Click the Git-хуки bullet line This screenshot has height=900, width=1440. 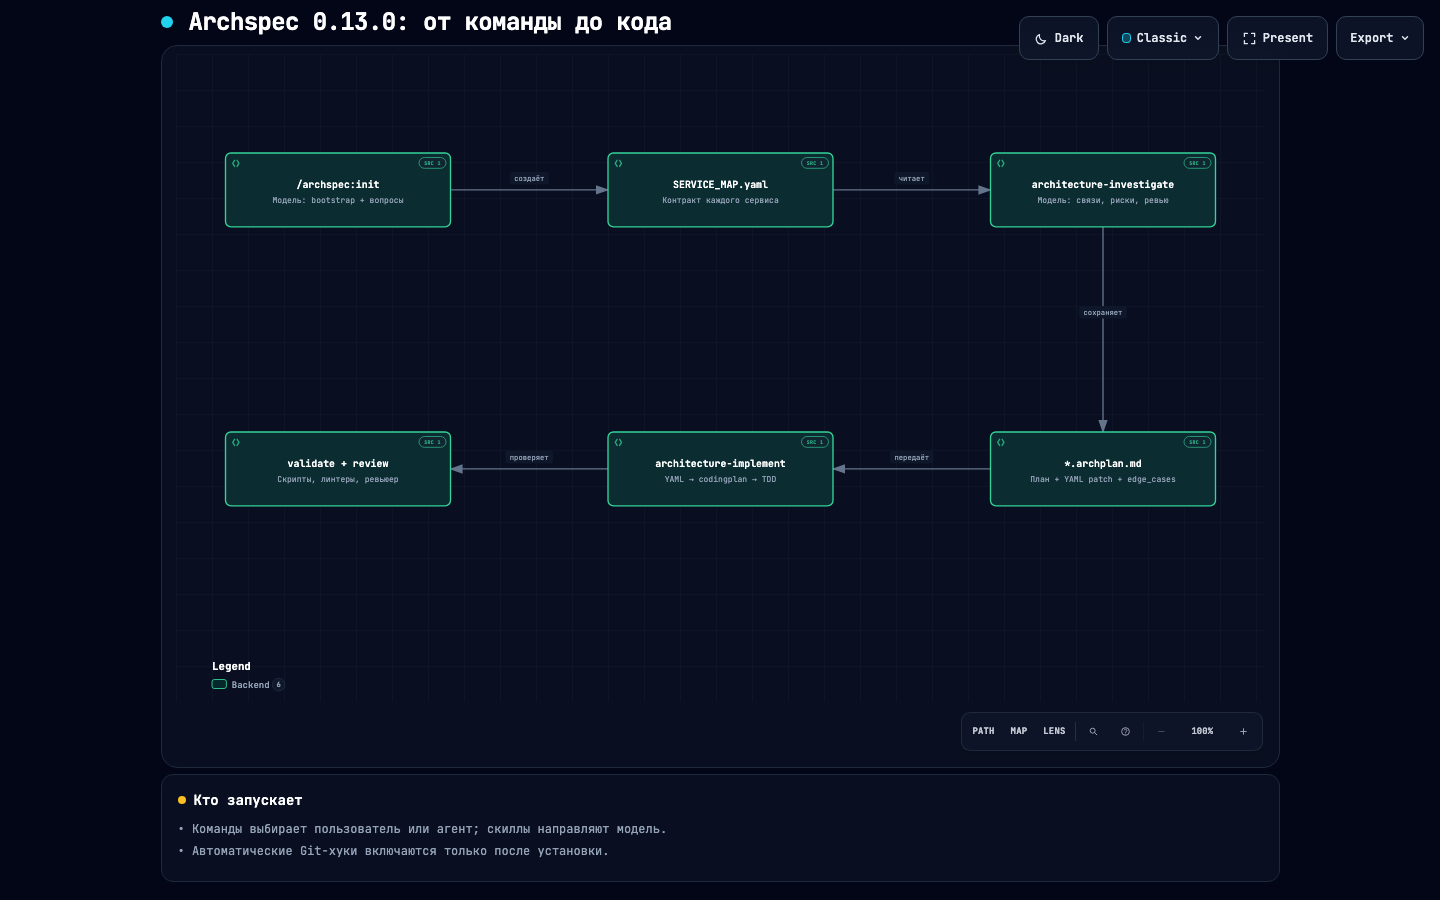click(x=400, y=851)
